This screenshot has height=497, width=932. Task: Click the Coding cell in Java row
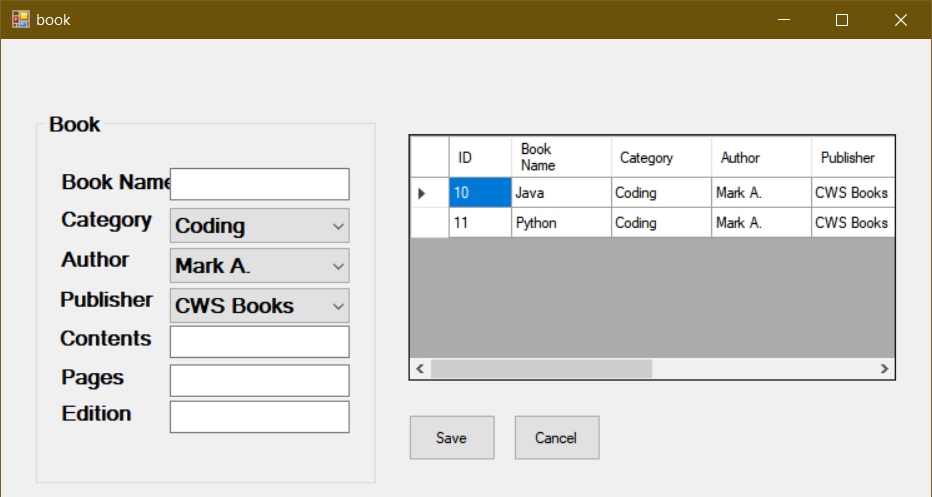pos(661,193)
